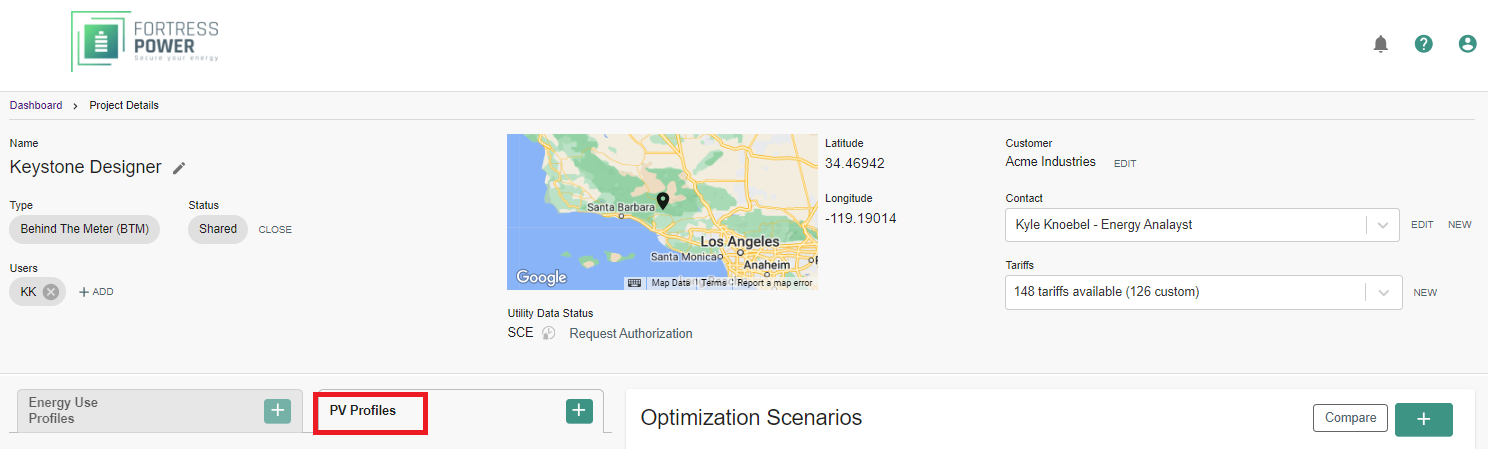Edit project name with pencil icon
Viewport: 1488px width, 449px height.
[x=179, y=168]
